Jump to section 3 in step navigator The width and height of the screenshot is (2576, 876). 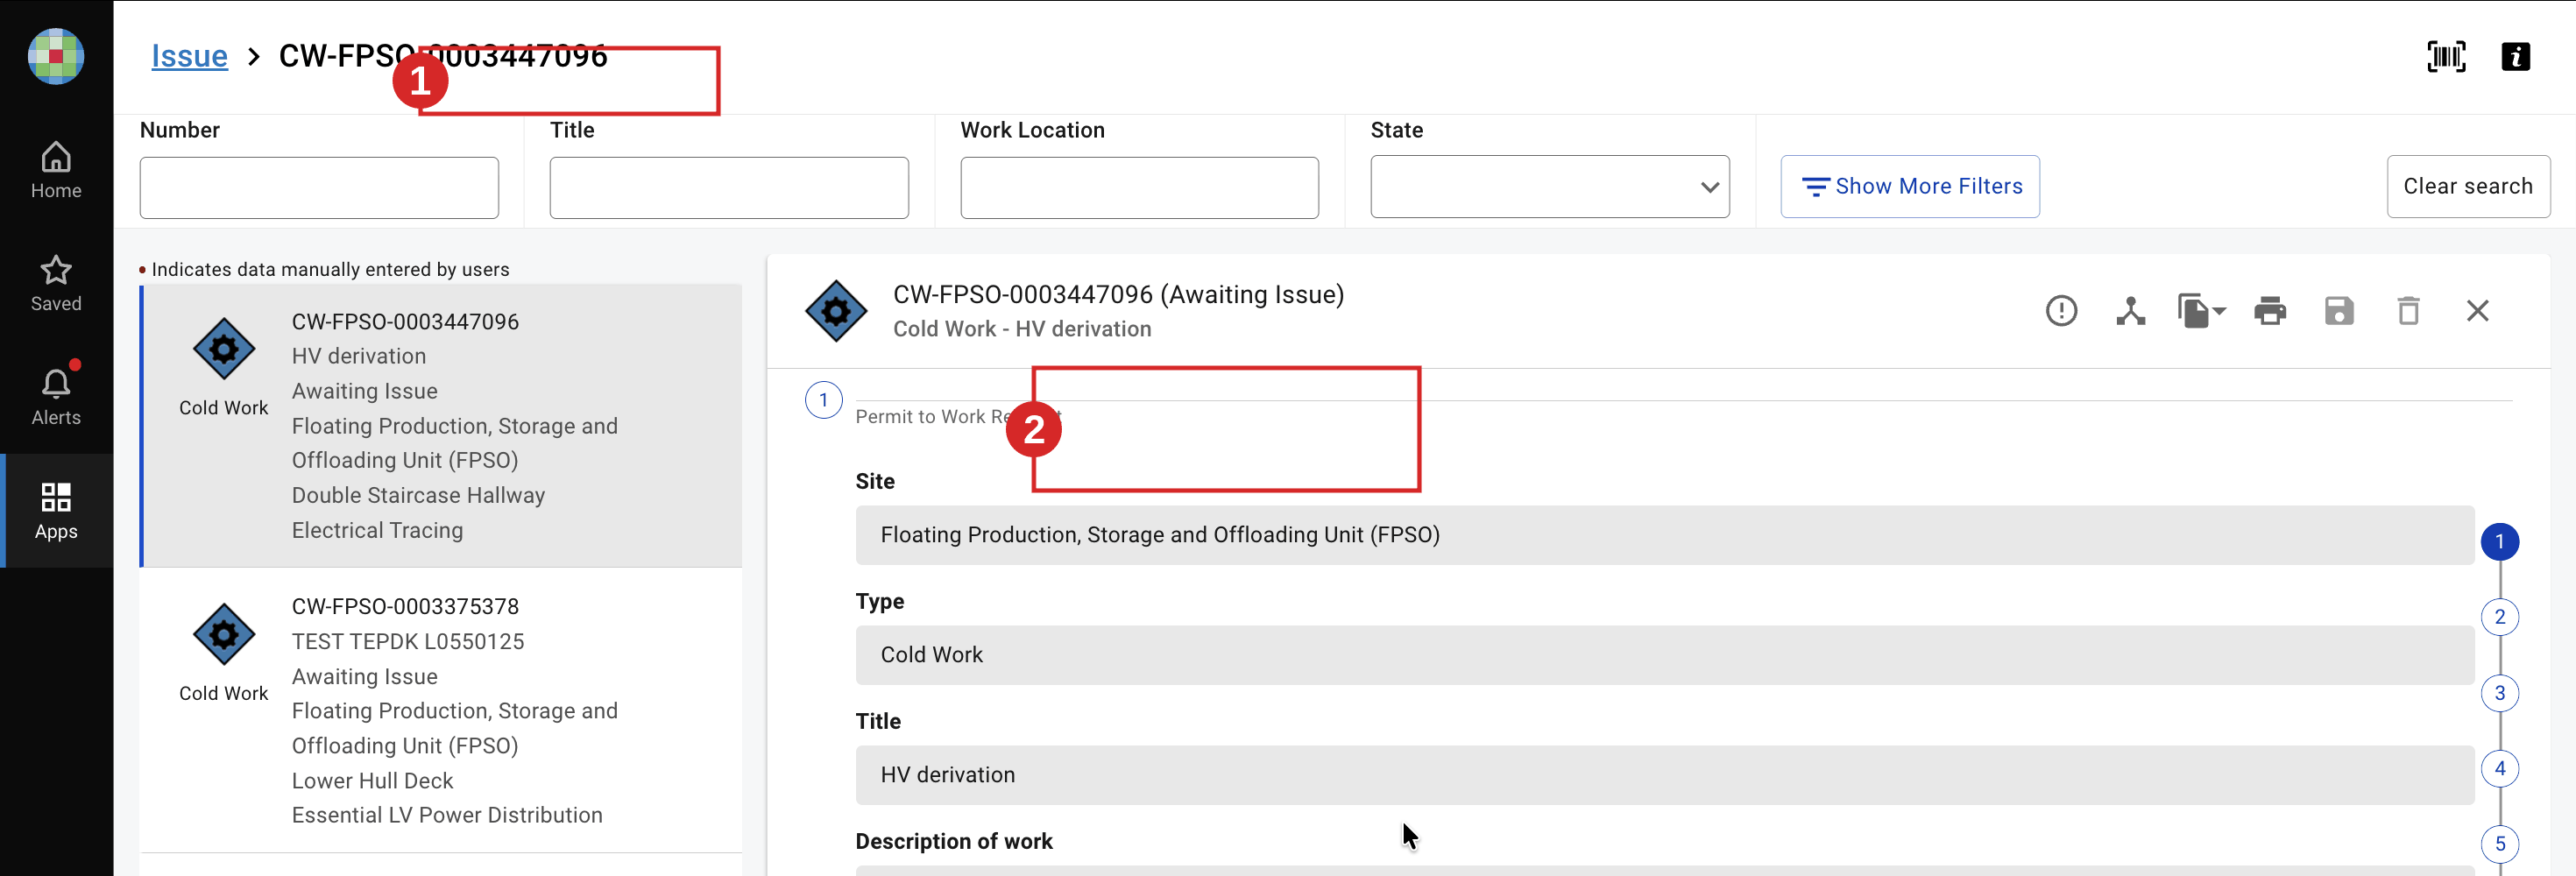pos(2499,693)
